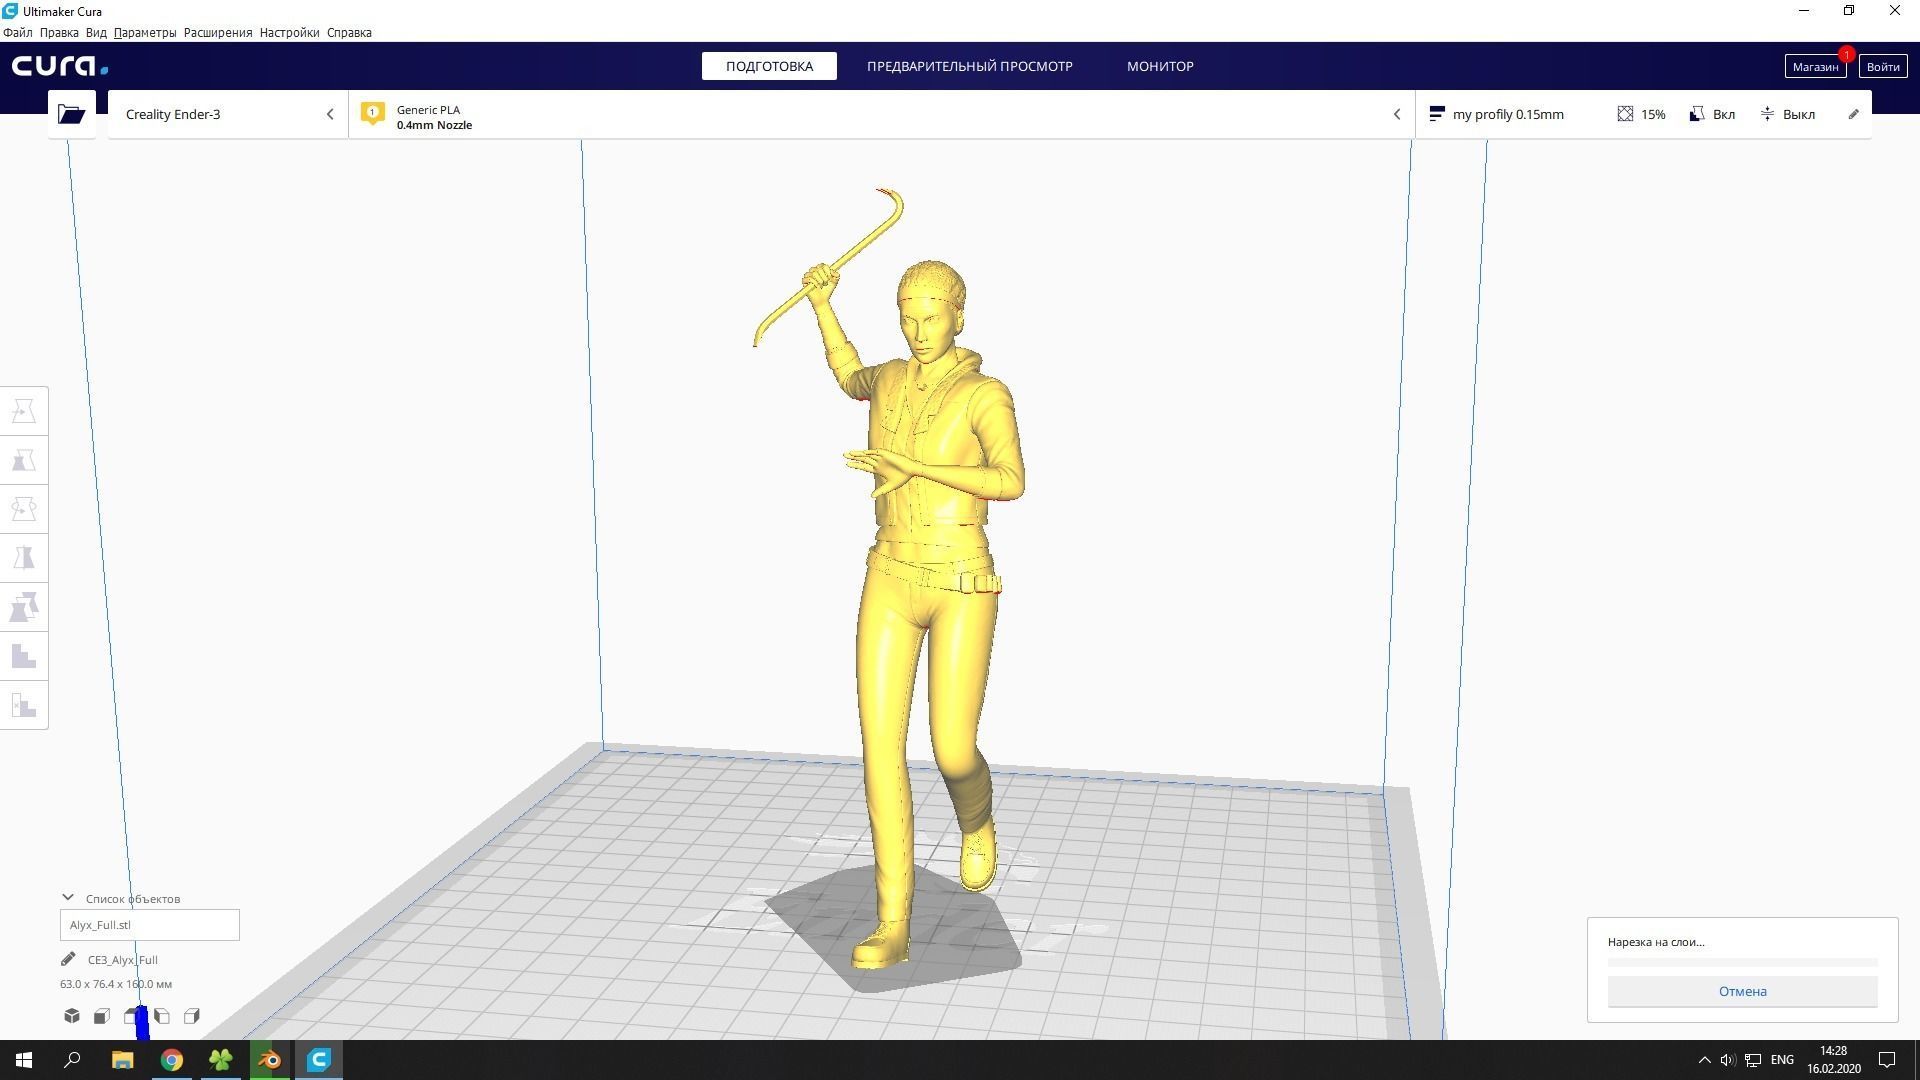
Task: Click the Cura logo
Action: click(x=60, y=66)
